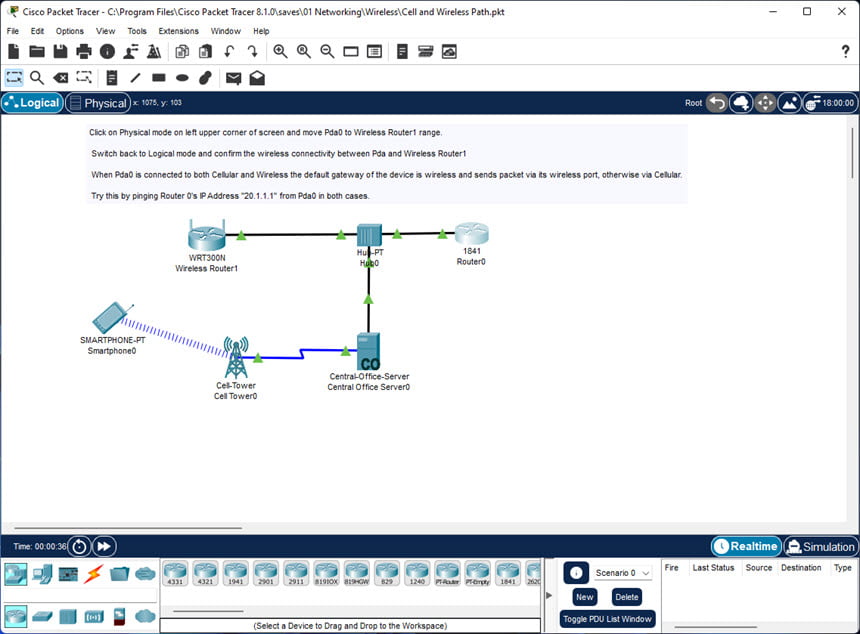
Task: Click the Power Cycle Devices button
Action: tap(79, 546)
